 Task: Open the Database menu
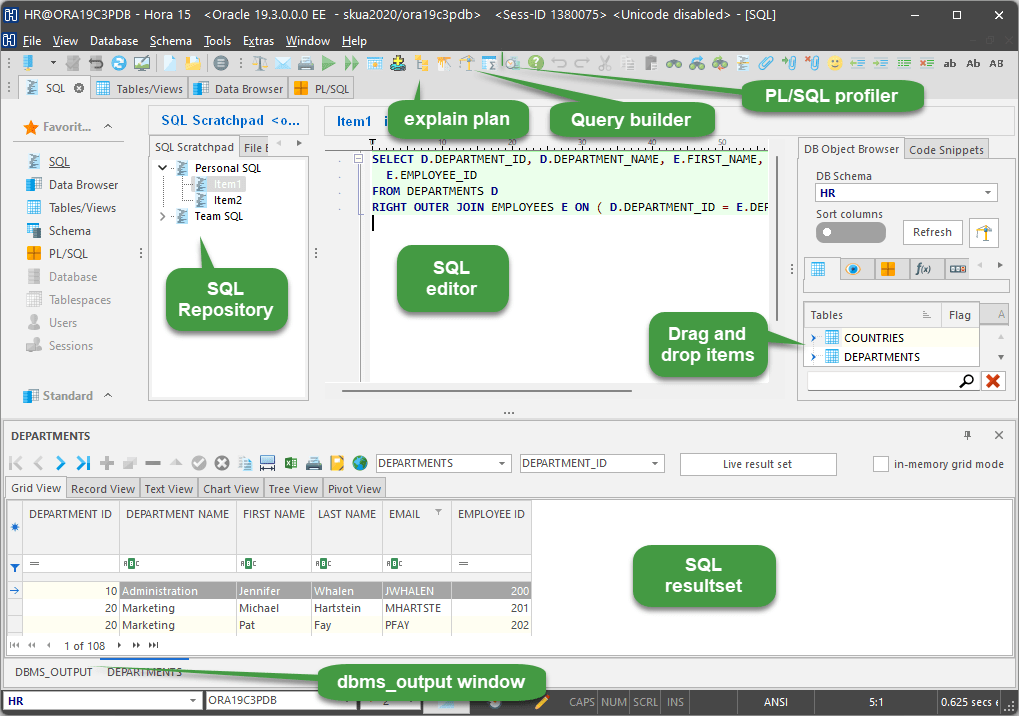pos(113,41)
